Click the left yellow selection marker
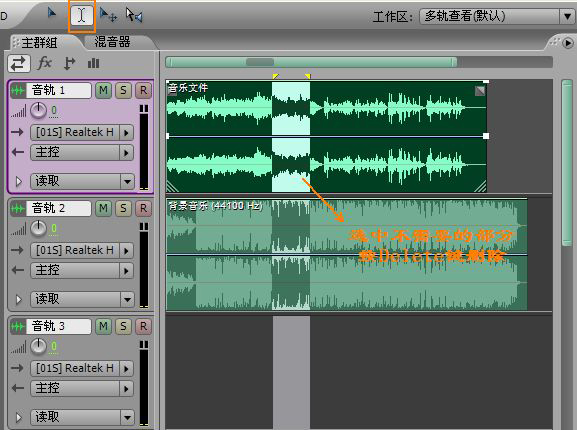 (x=275, y=76)
